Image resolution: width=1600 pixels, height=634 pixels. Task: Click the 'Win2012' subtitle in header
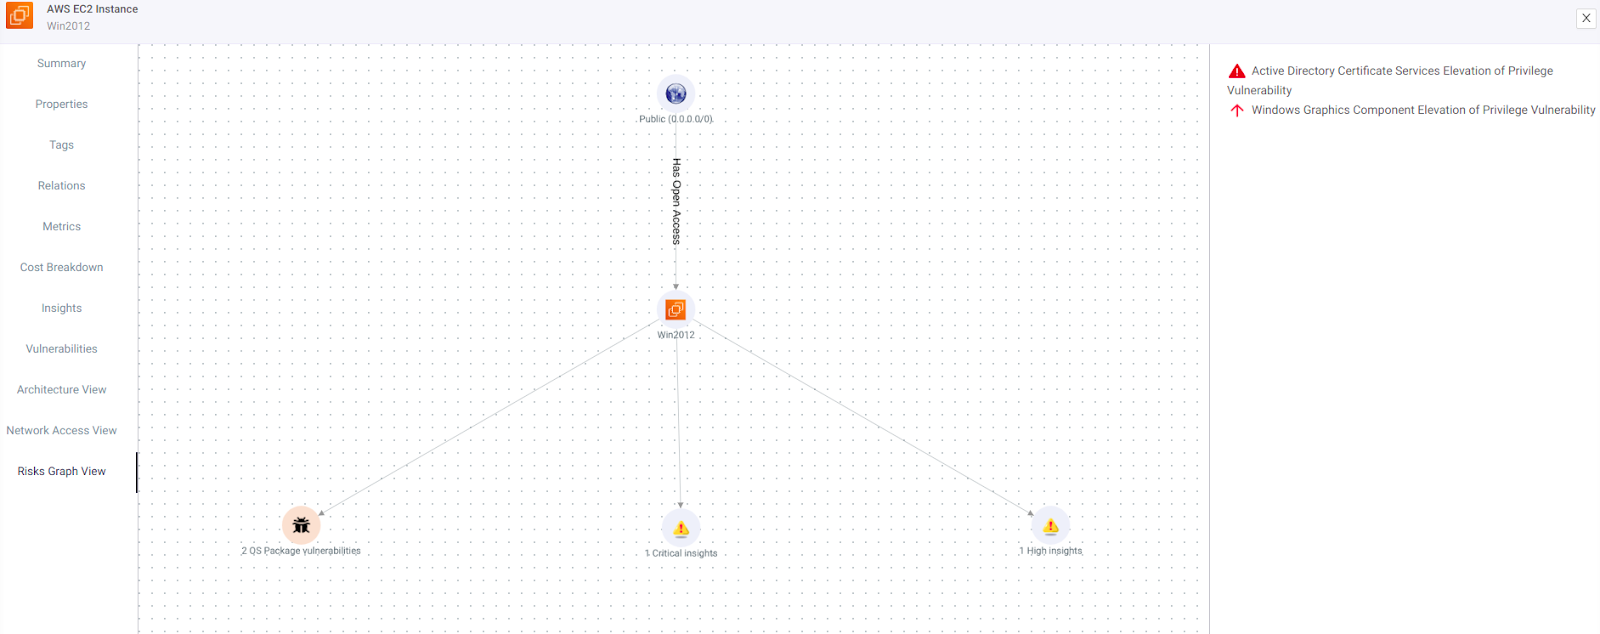tap(68, 26)
